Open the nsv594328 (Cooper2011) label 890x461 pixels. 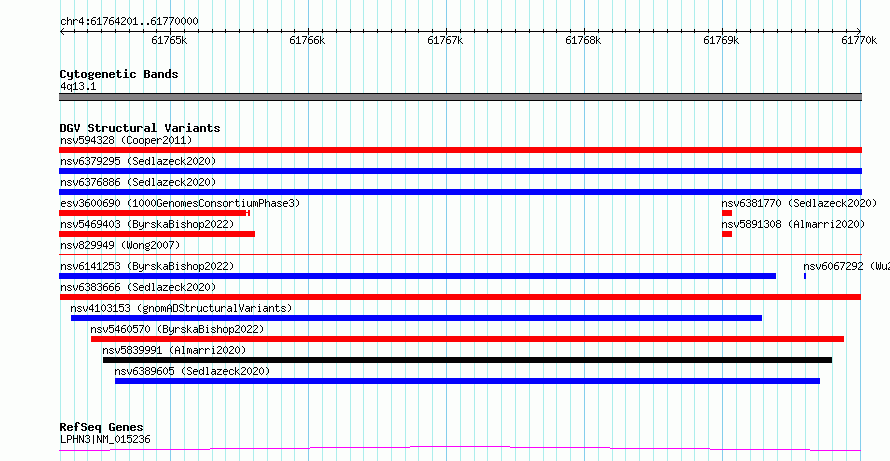[x=126, y=140]
